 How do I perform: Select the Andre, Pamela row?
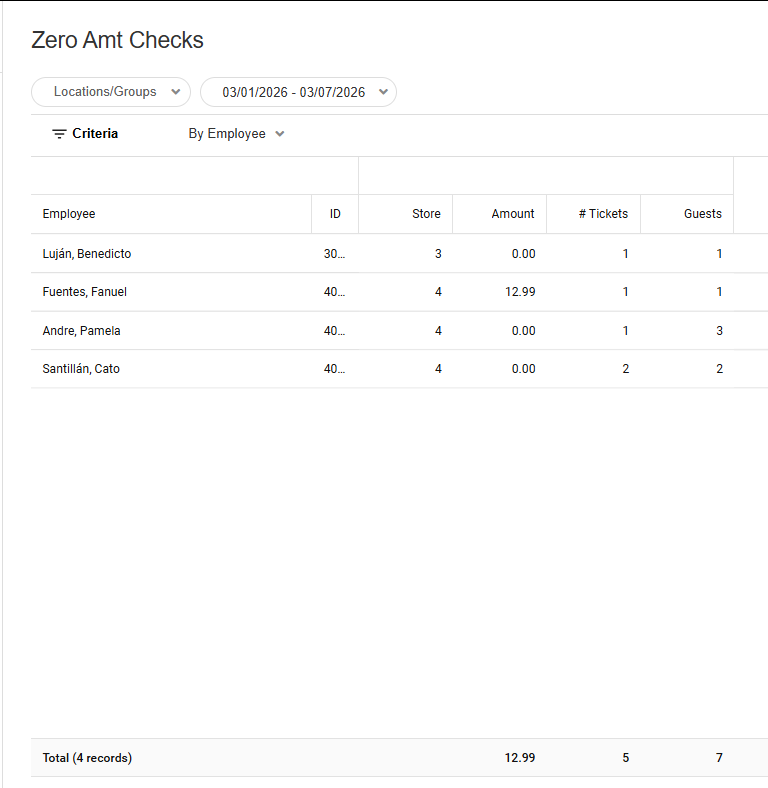[x=81, y=331]
